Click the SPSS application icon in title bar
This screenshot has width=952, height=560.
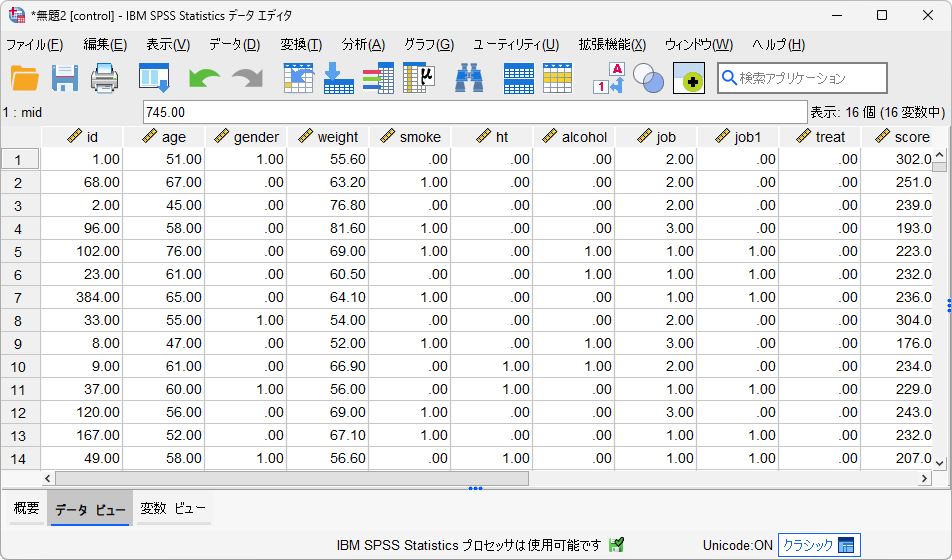(x=16, y=15)
